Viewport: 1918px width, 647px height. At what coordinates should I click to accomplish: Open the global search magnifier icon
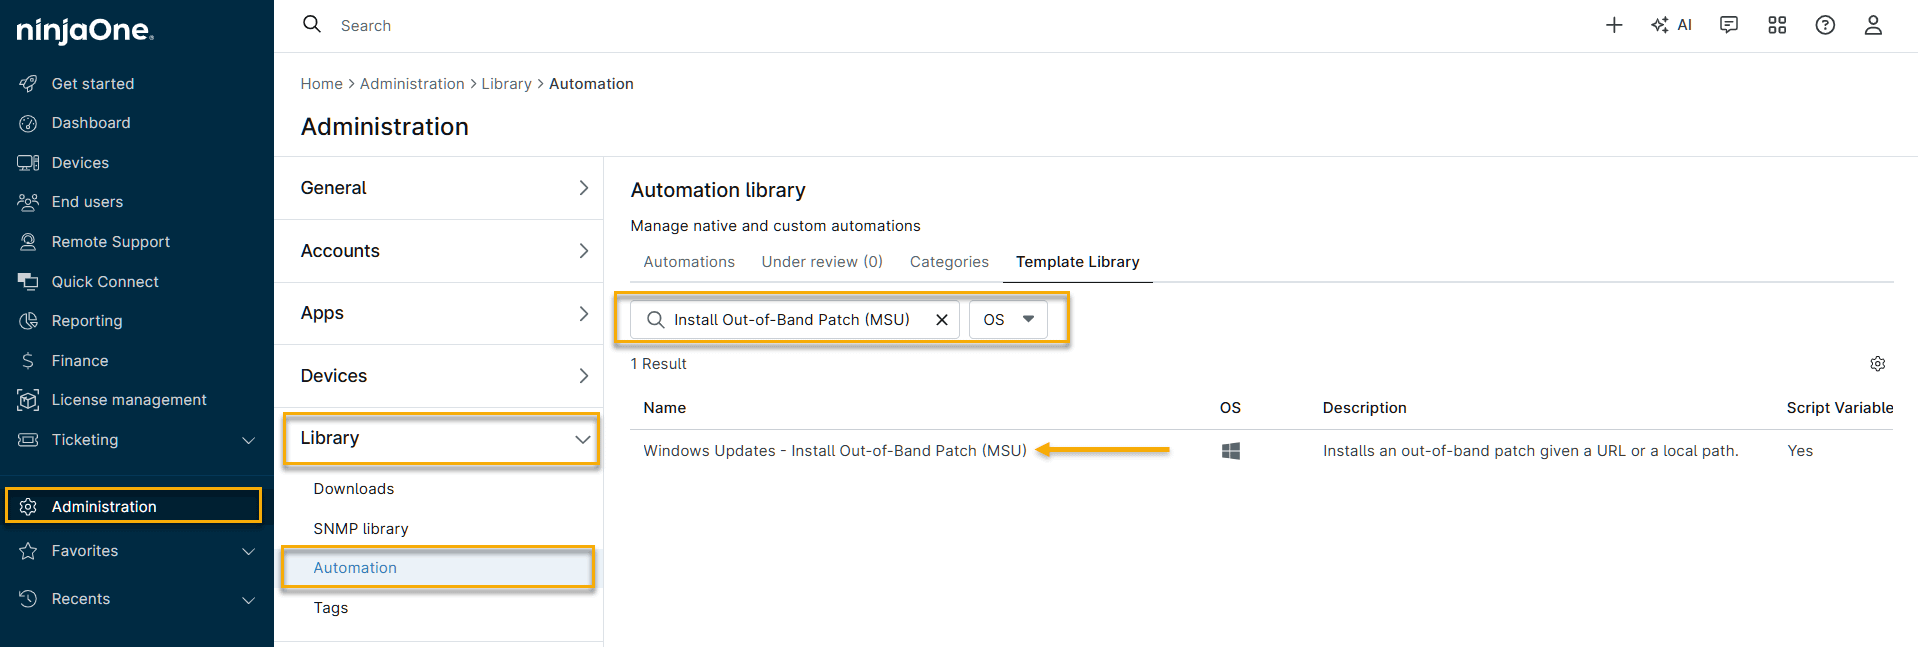[x=312, y=24]
